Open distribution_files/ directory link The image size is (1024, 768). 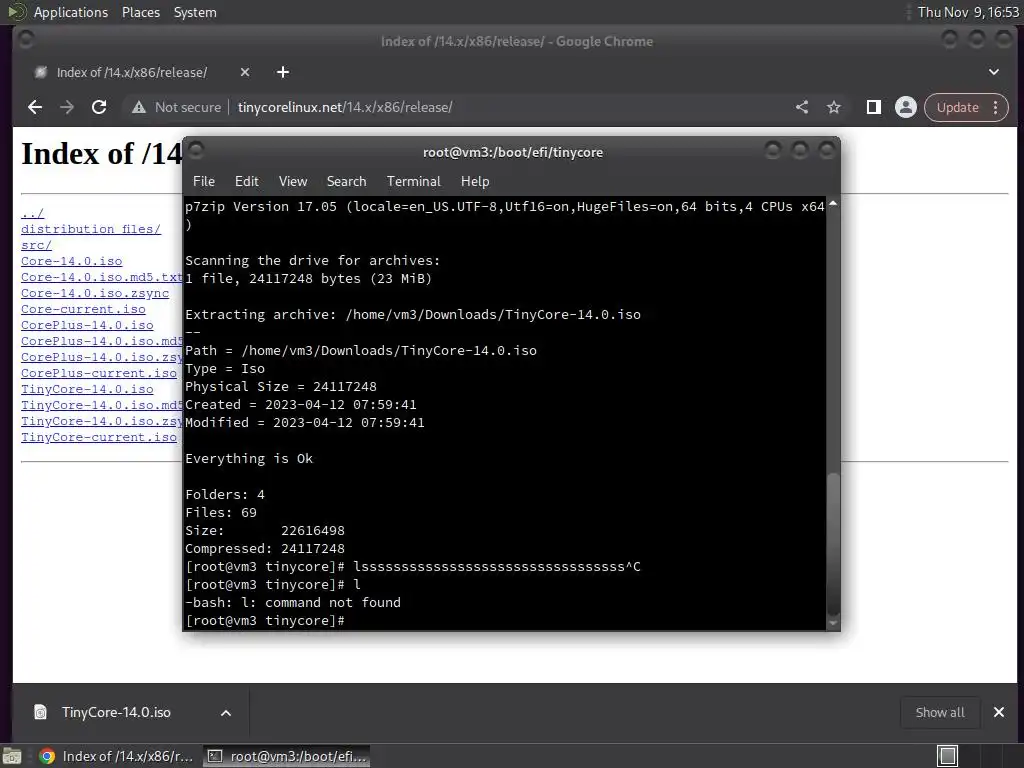coord(91,229)
